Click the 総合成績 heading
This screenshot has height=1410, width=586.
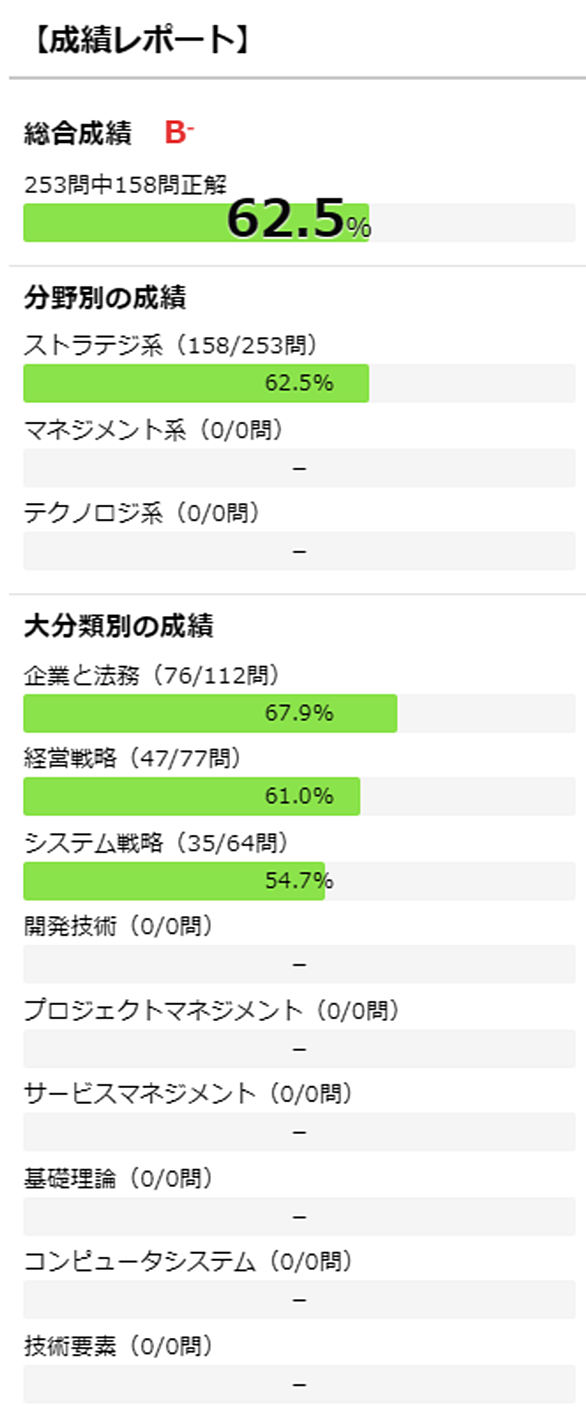(78, 133)
